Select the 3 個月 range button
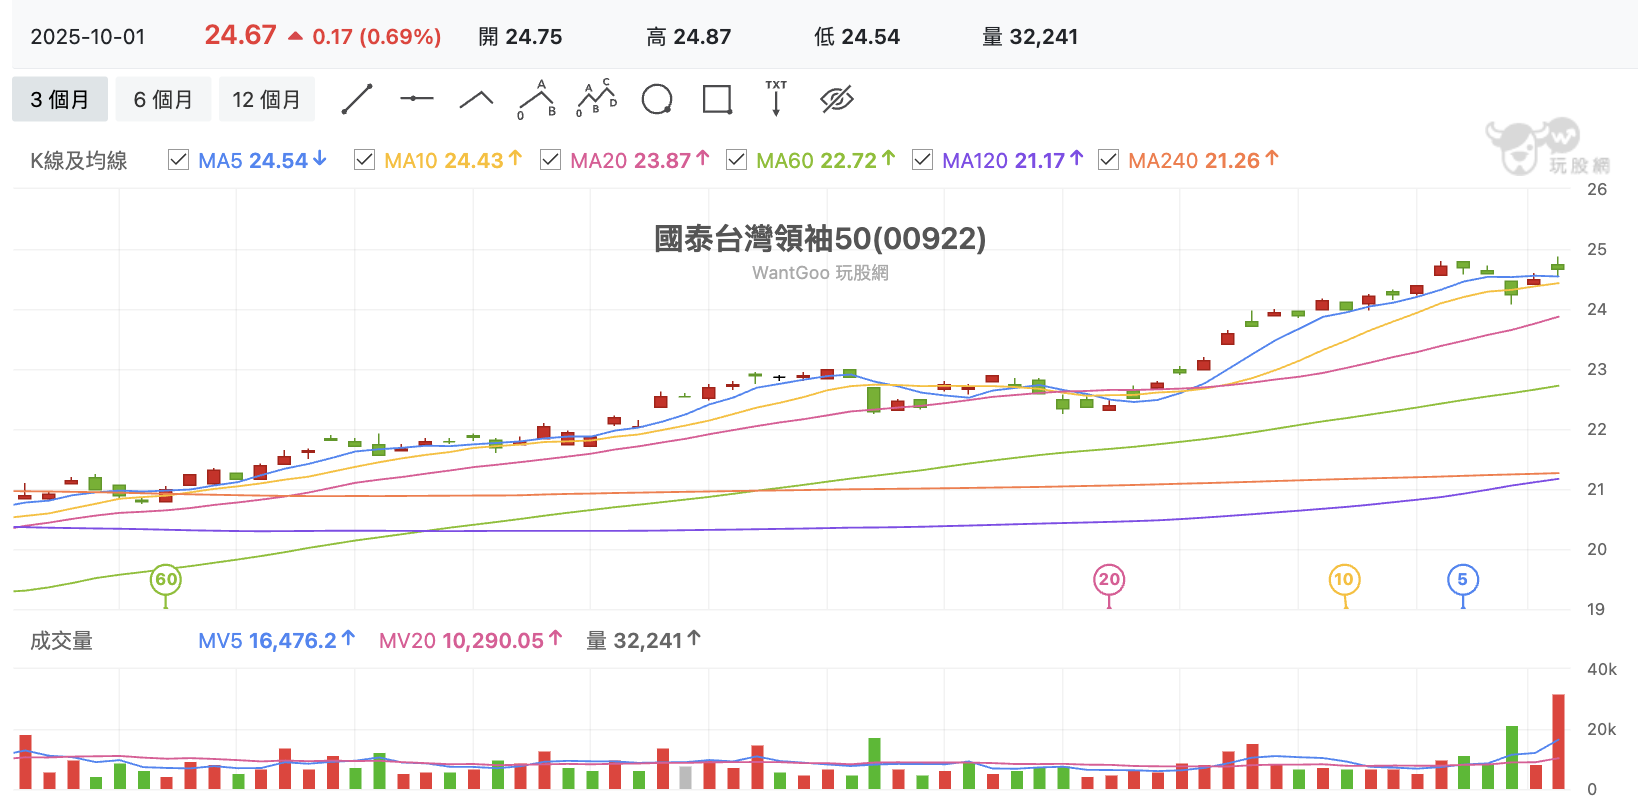 (x=60, y=99)
